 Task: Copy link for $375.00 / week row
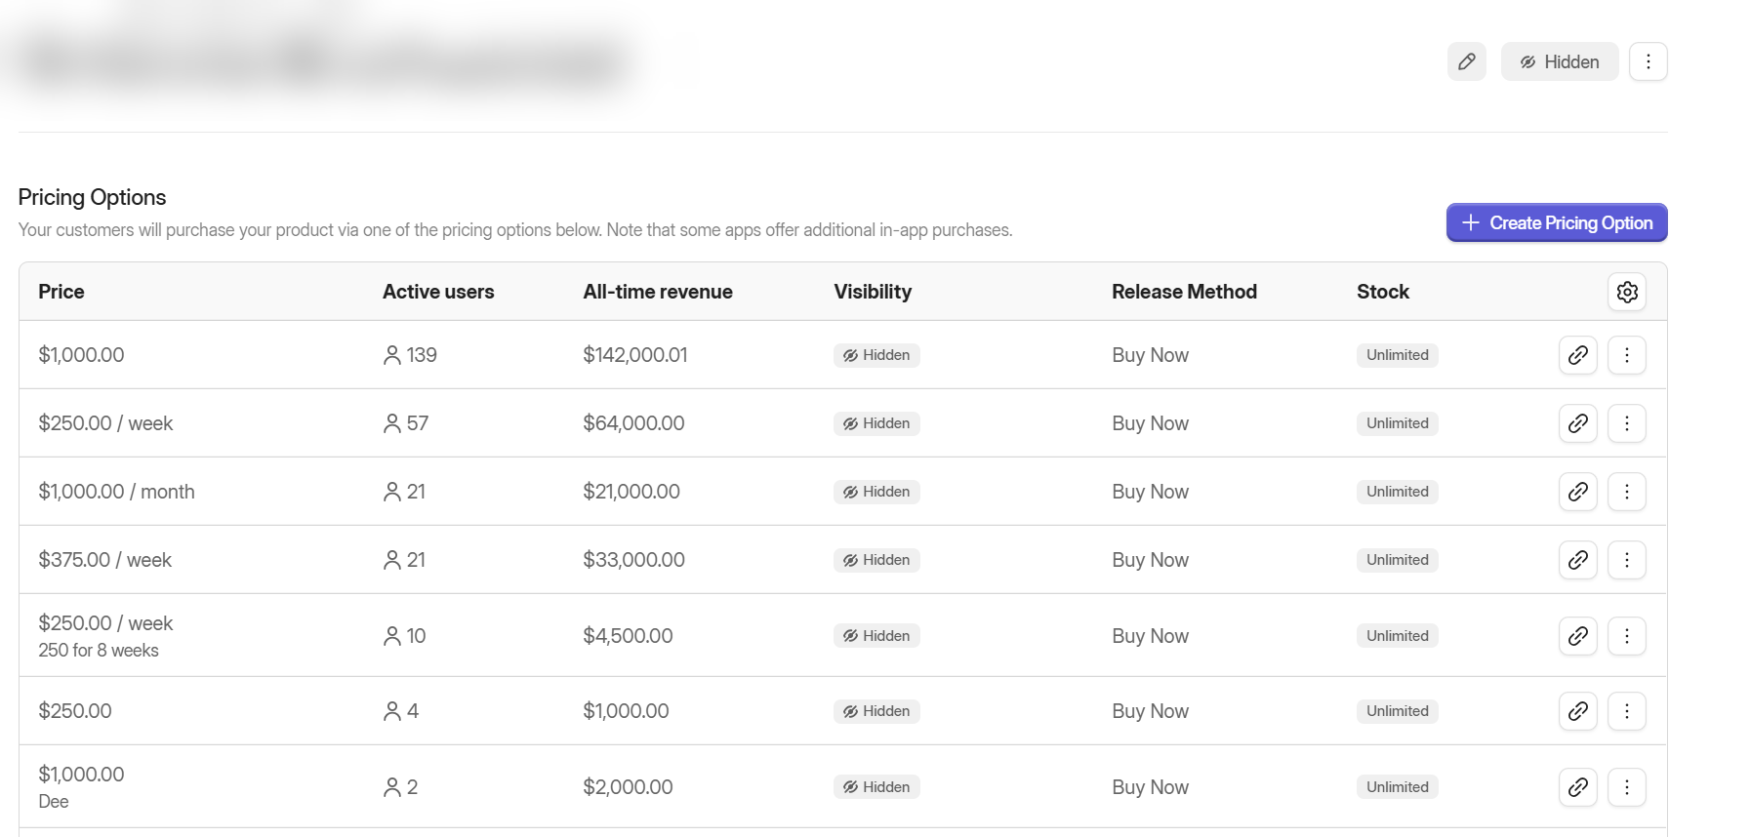coord(1578,560)
